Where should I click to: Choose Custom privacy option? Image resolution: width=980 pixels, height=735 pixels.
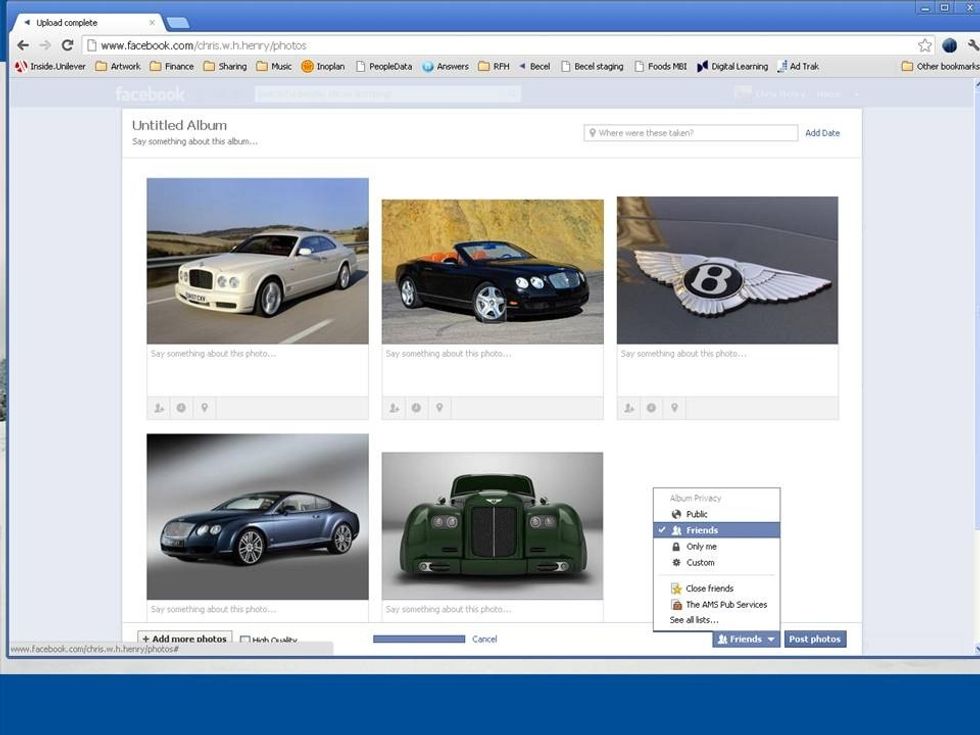click(717, 562)
